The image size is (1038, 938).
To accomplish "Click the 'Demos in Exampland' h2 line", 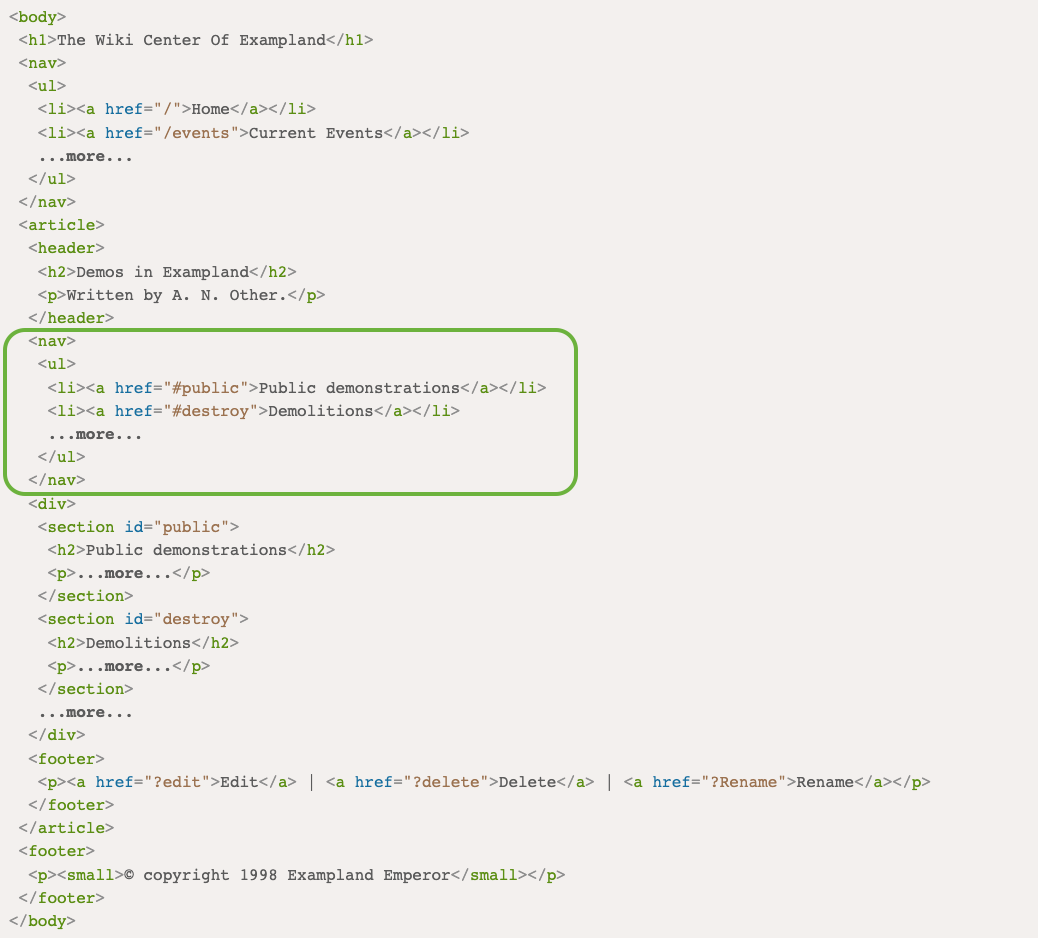I will point(167,272).
